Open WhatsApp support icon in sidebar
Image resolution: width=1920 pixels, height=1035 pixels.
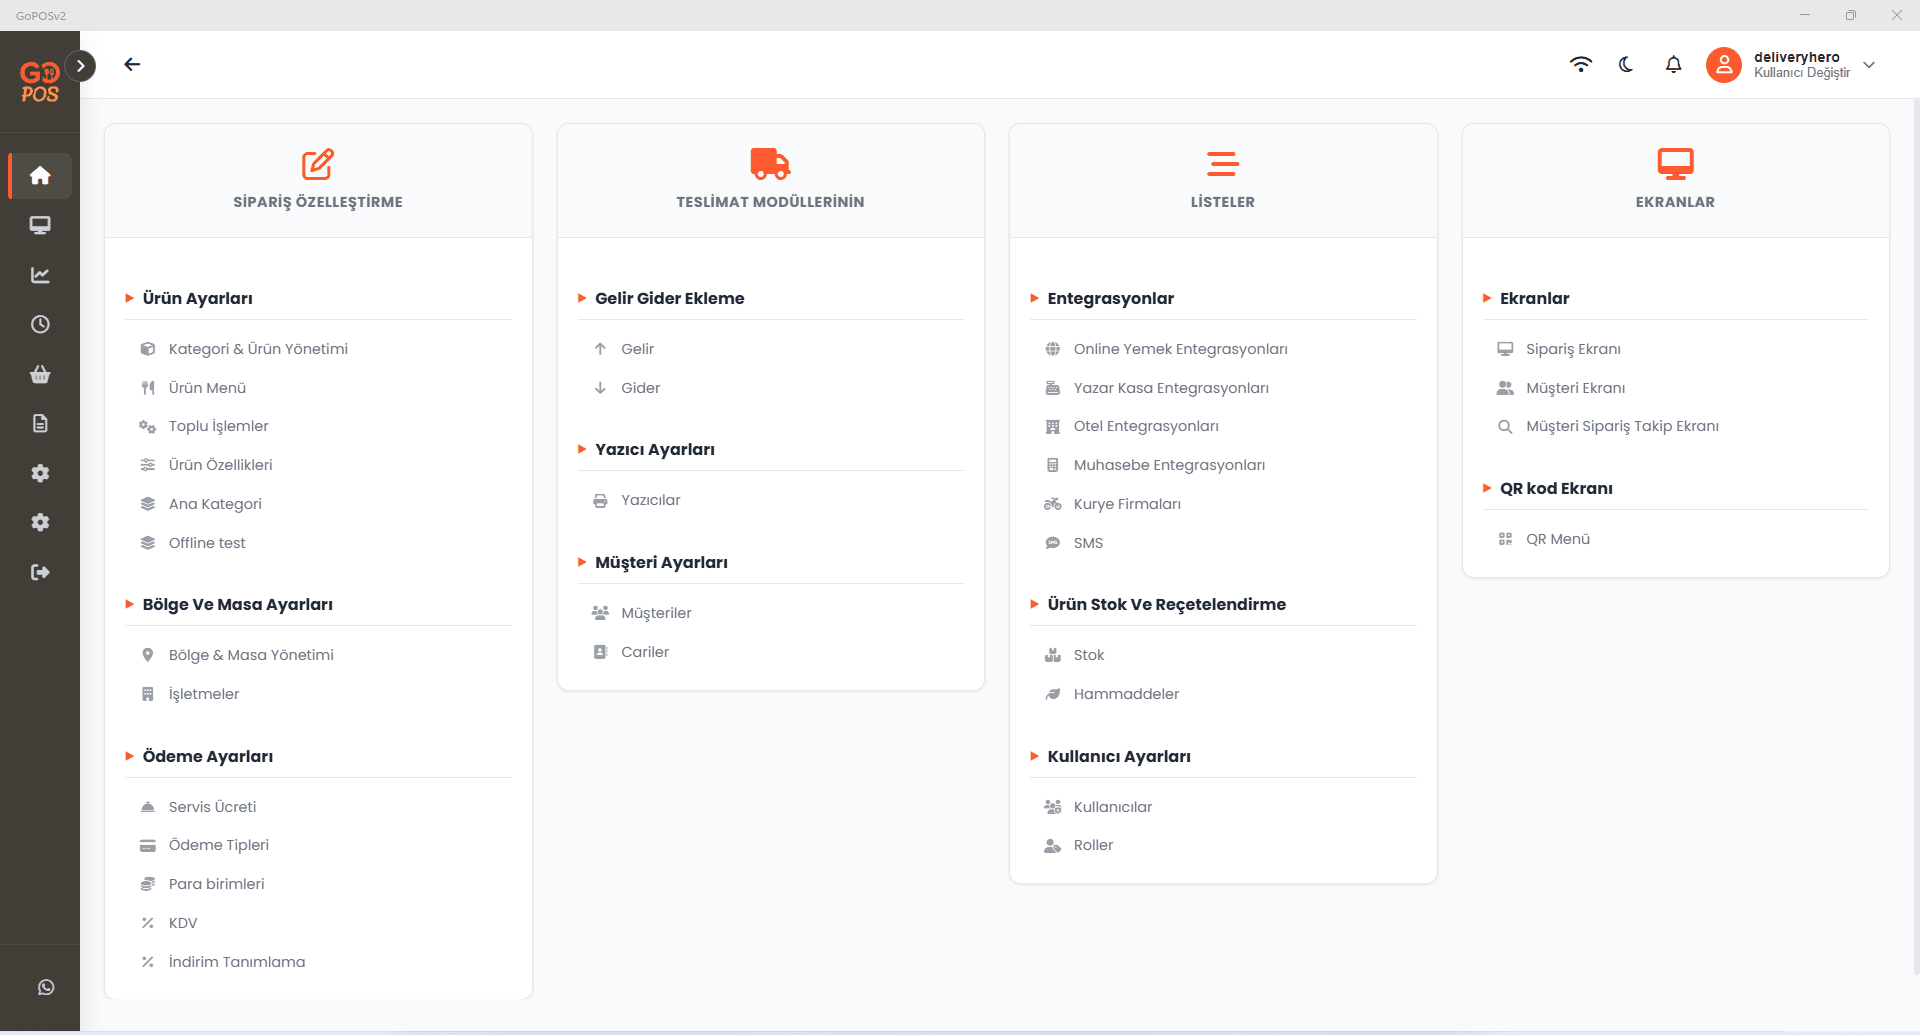click(46, 987)
